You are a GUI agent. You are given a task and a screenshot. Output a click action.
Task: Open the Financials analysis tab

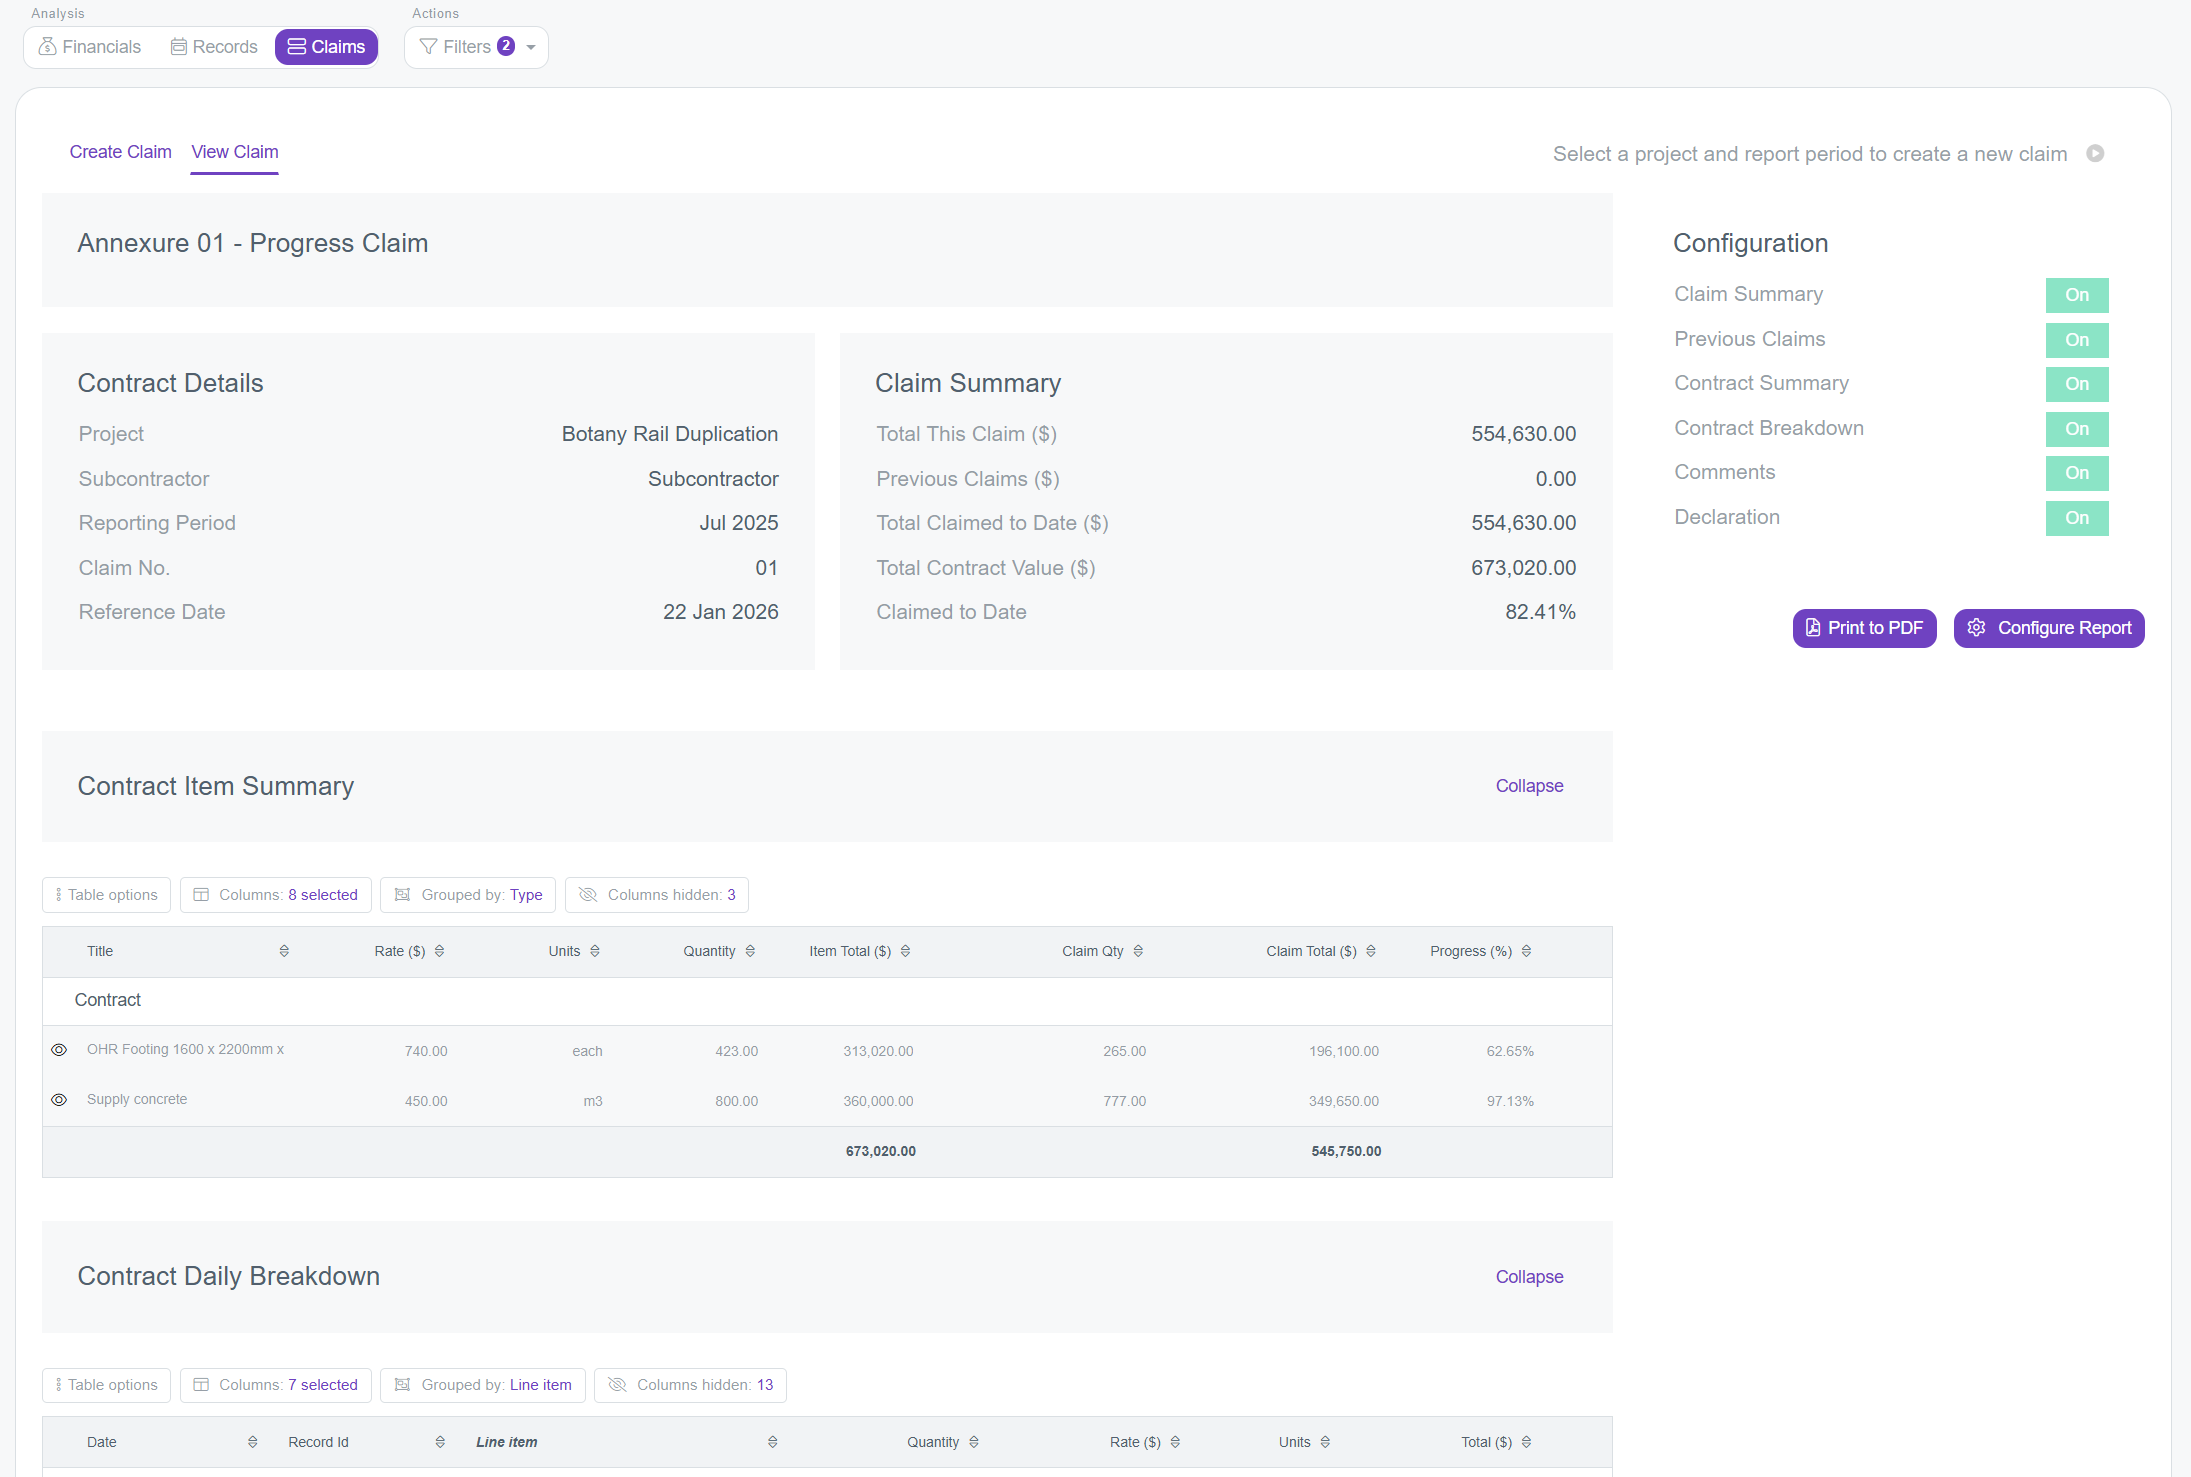point(90,47)
